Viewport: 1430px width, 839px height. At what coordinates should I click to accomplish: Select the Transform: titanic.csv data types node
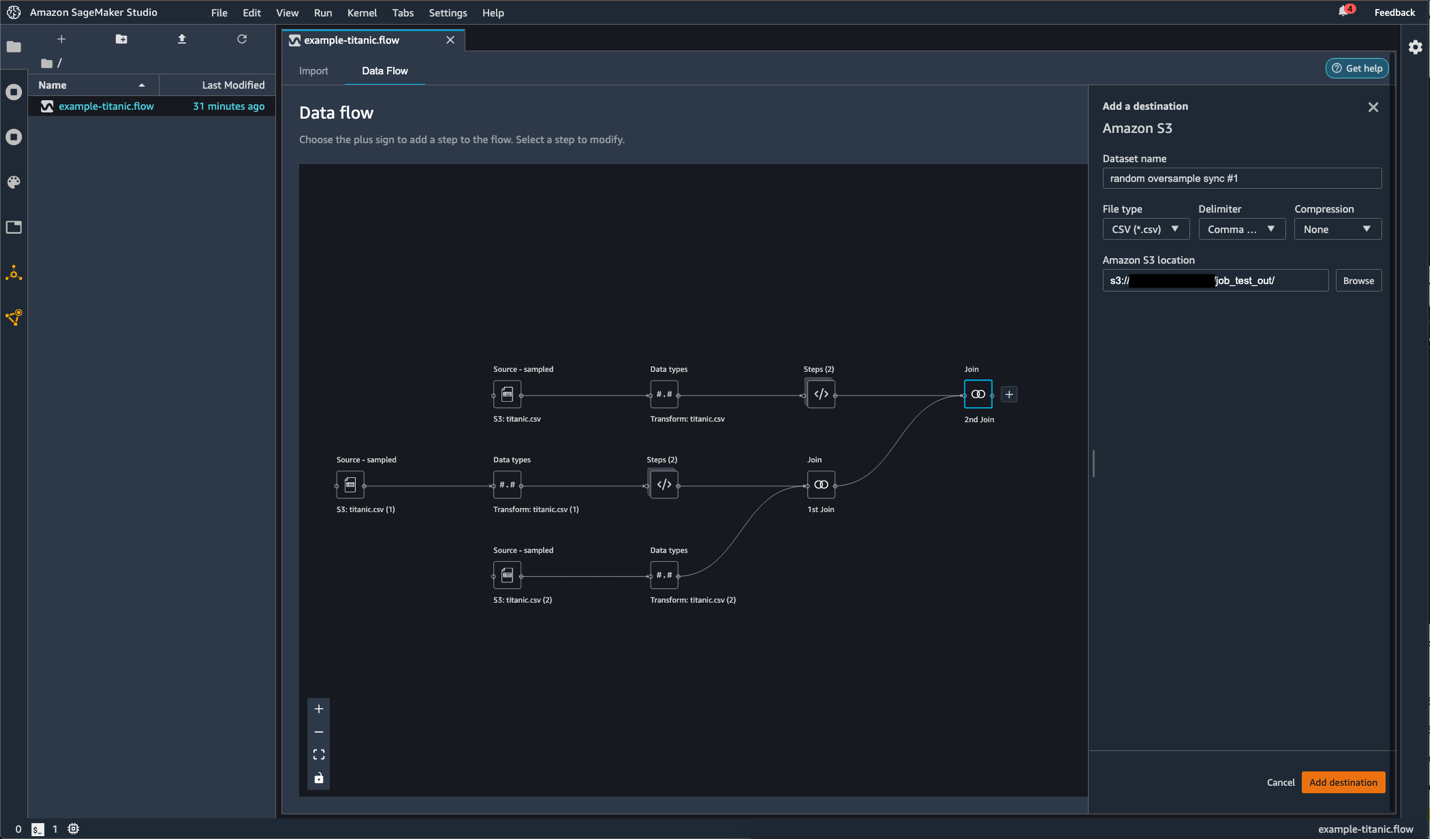point(664,394)
